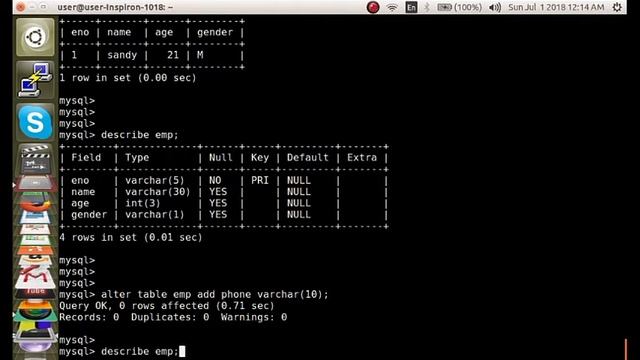
Task: Click the 'Key' column header
Action: 260,158
